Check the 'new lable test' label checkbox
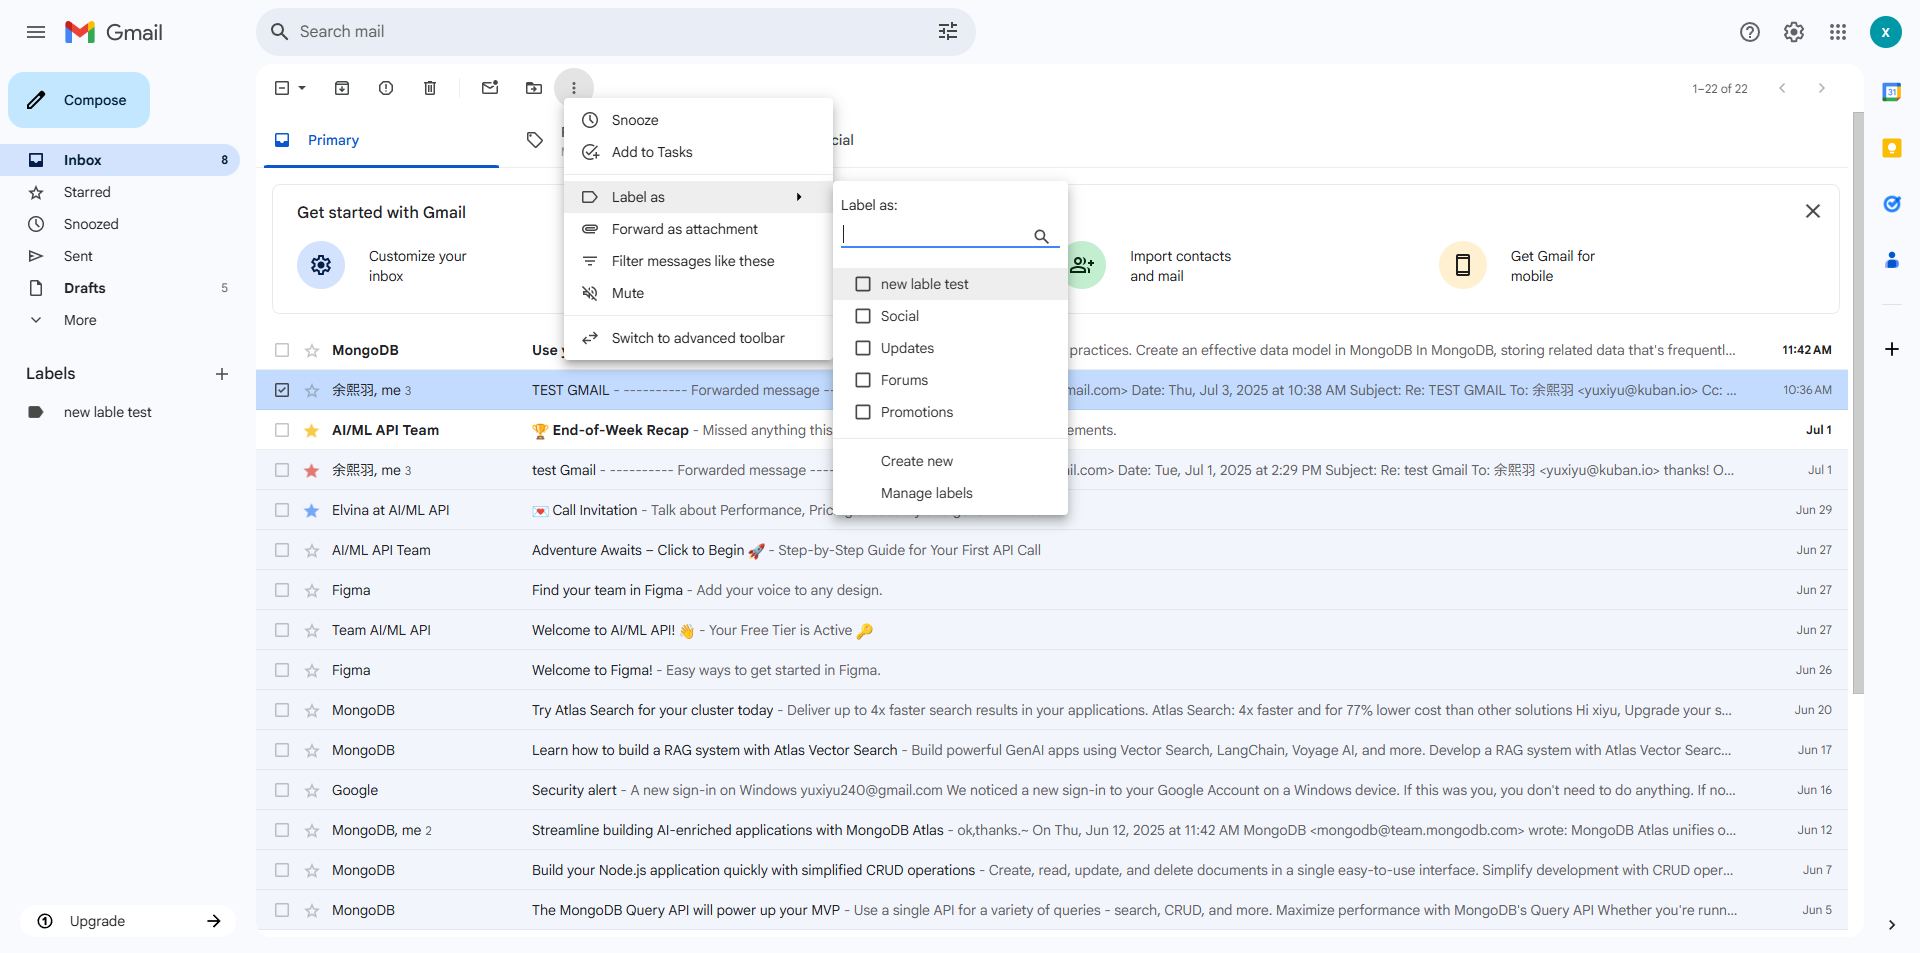The image size is (1920, 953). 863,284
